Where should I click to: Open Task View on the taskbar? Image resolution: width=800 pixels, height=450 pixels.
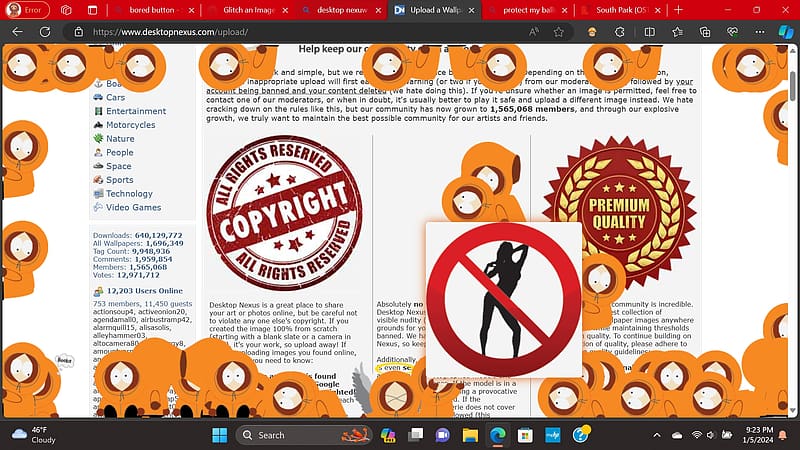[415, 435]
